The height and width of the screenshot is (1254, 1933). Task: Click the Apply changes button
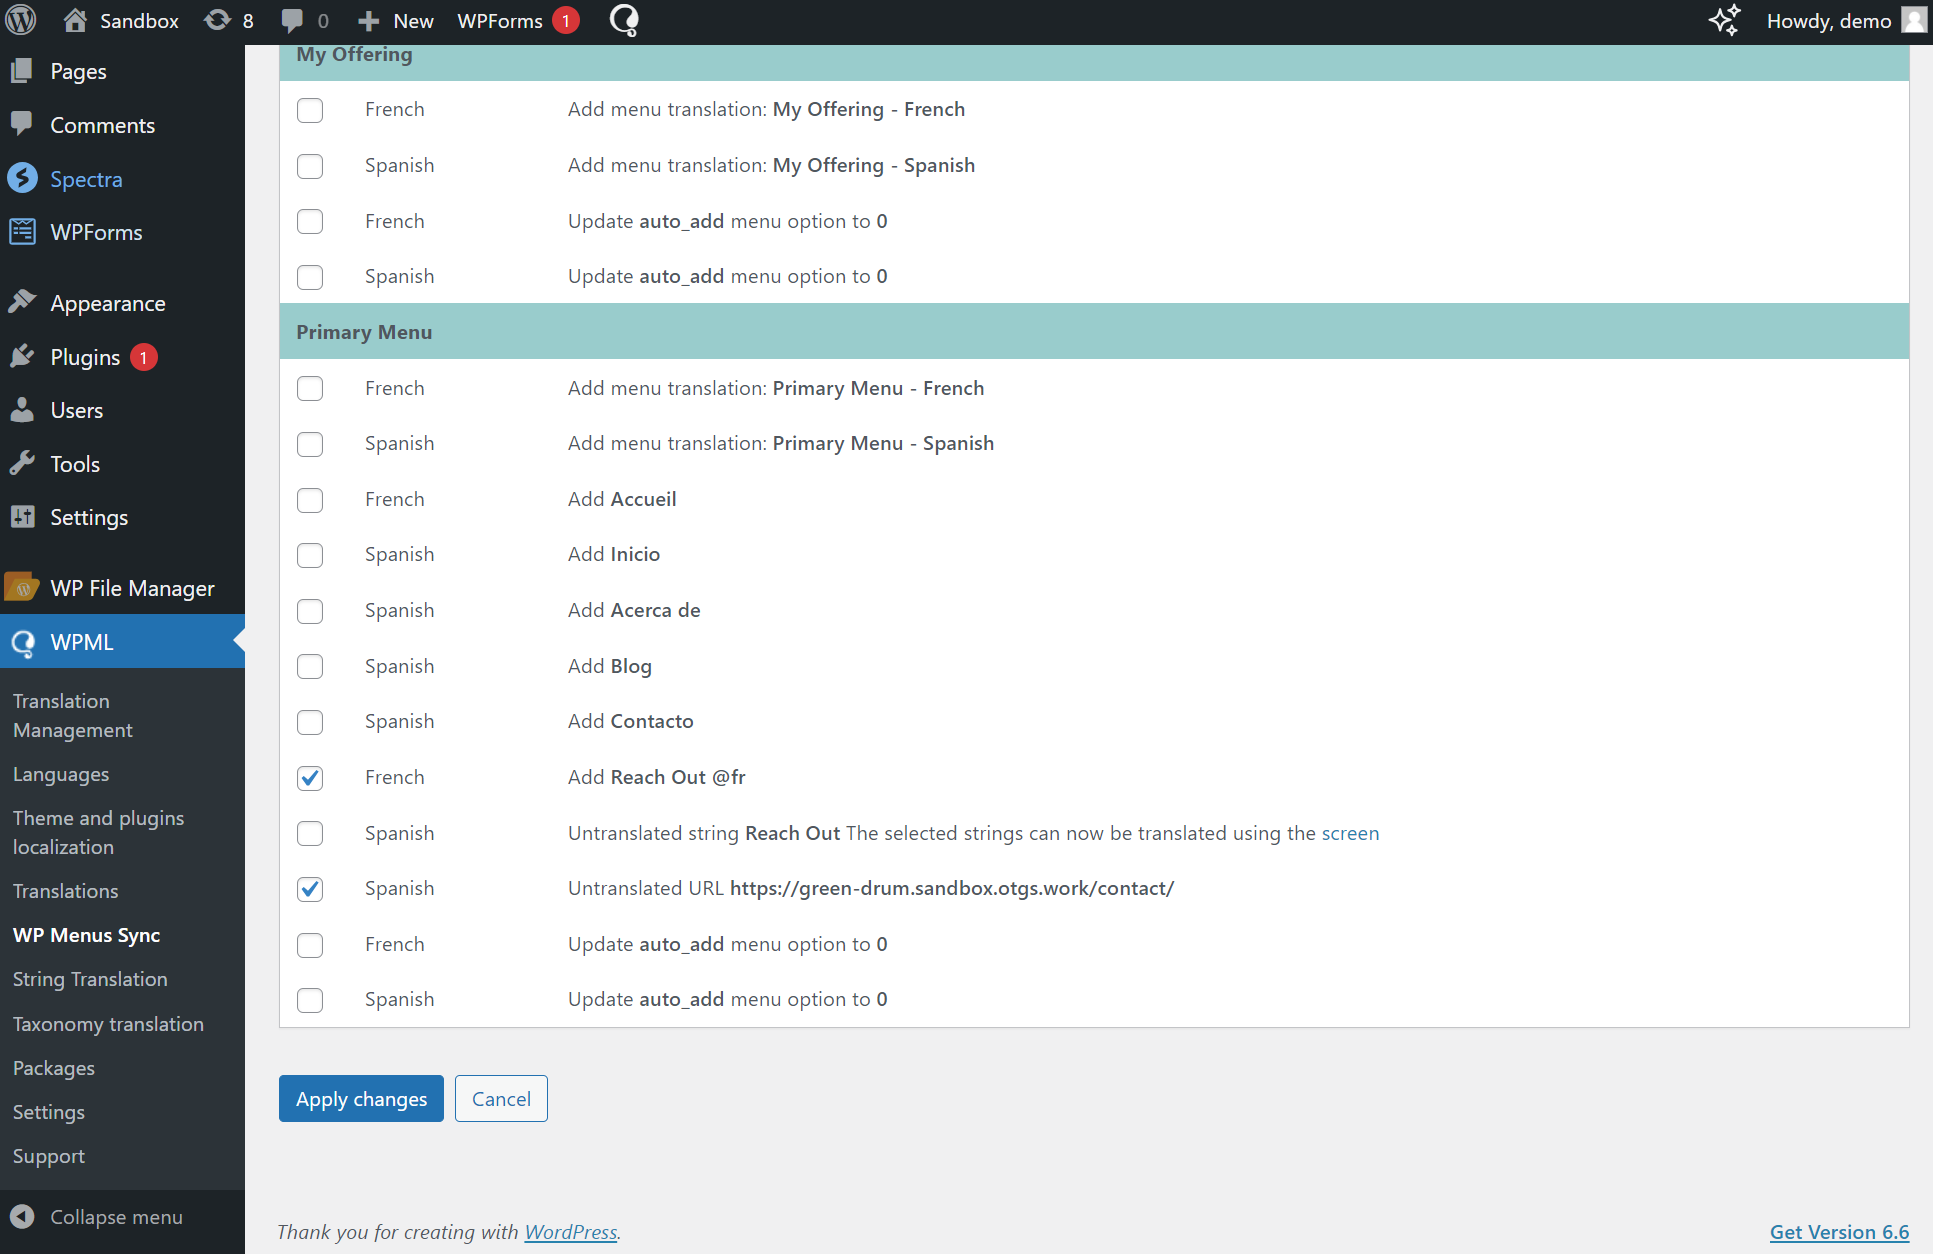pos(361,1098)
